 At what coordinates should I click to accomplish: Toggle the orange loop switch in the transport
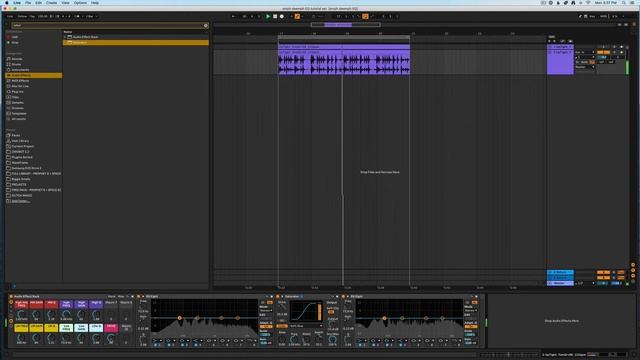tap(365, 16)
